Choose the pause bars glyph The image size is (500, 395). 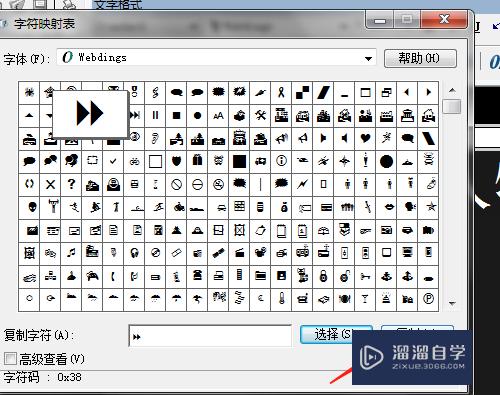(x=155, y=115)
